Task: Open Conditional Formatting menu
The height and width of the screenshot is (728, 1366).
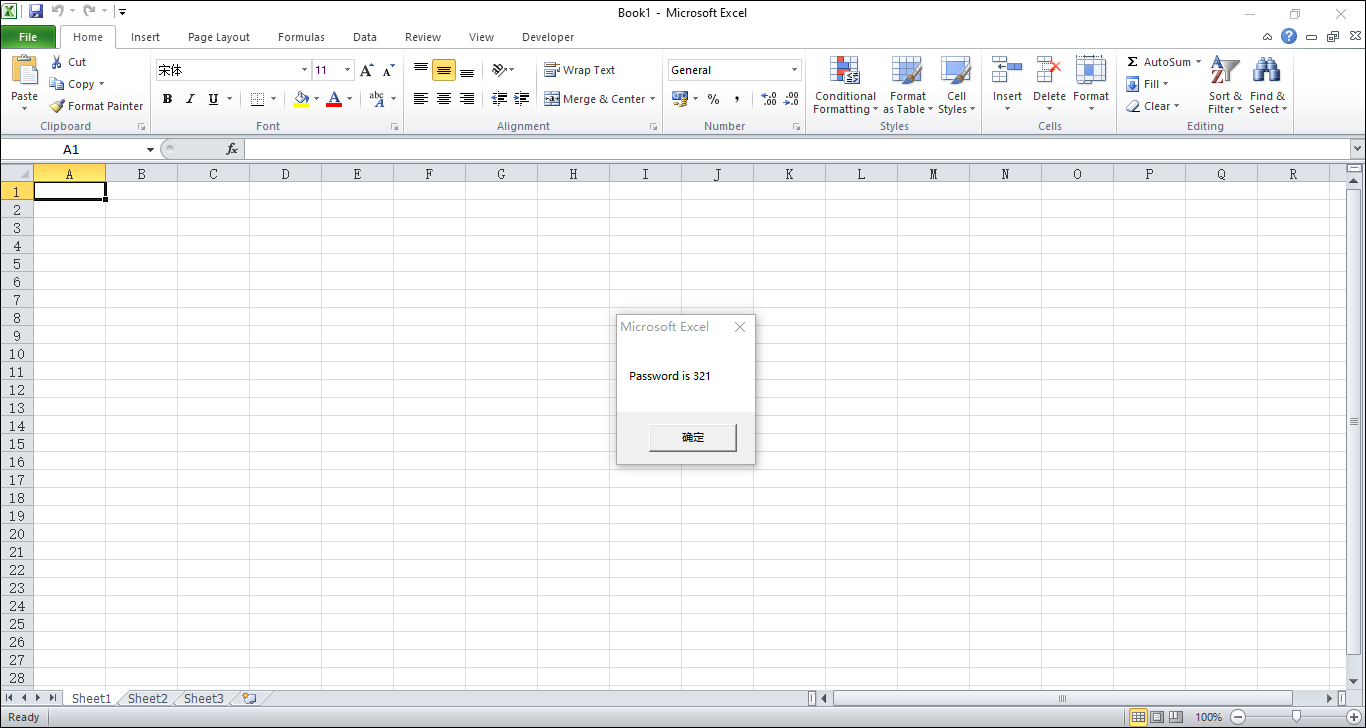Action: [845, 86]
